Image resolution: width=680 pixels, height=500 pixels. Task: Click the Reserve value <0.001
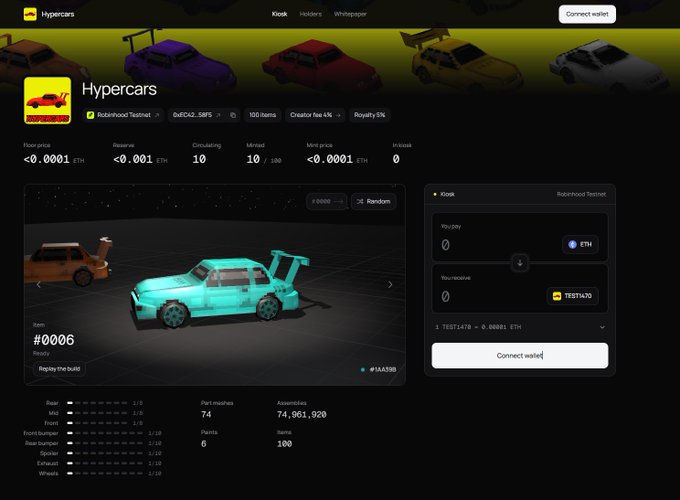click(133, 159)
